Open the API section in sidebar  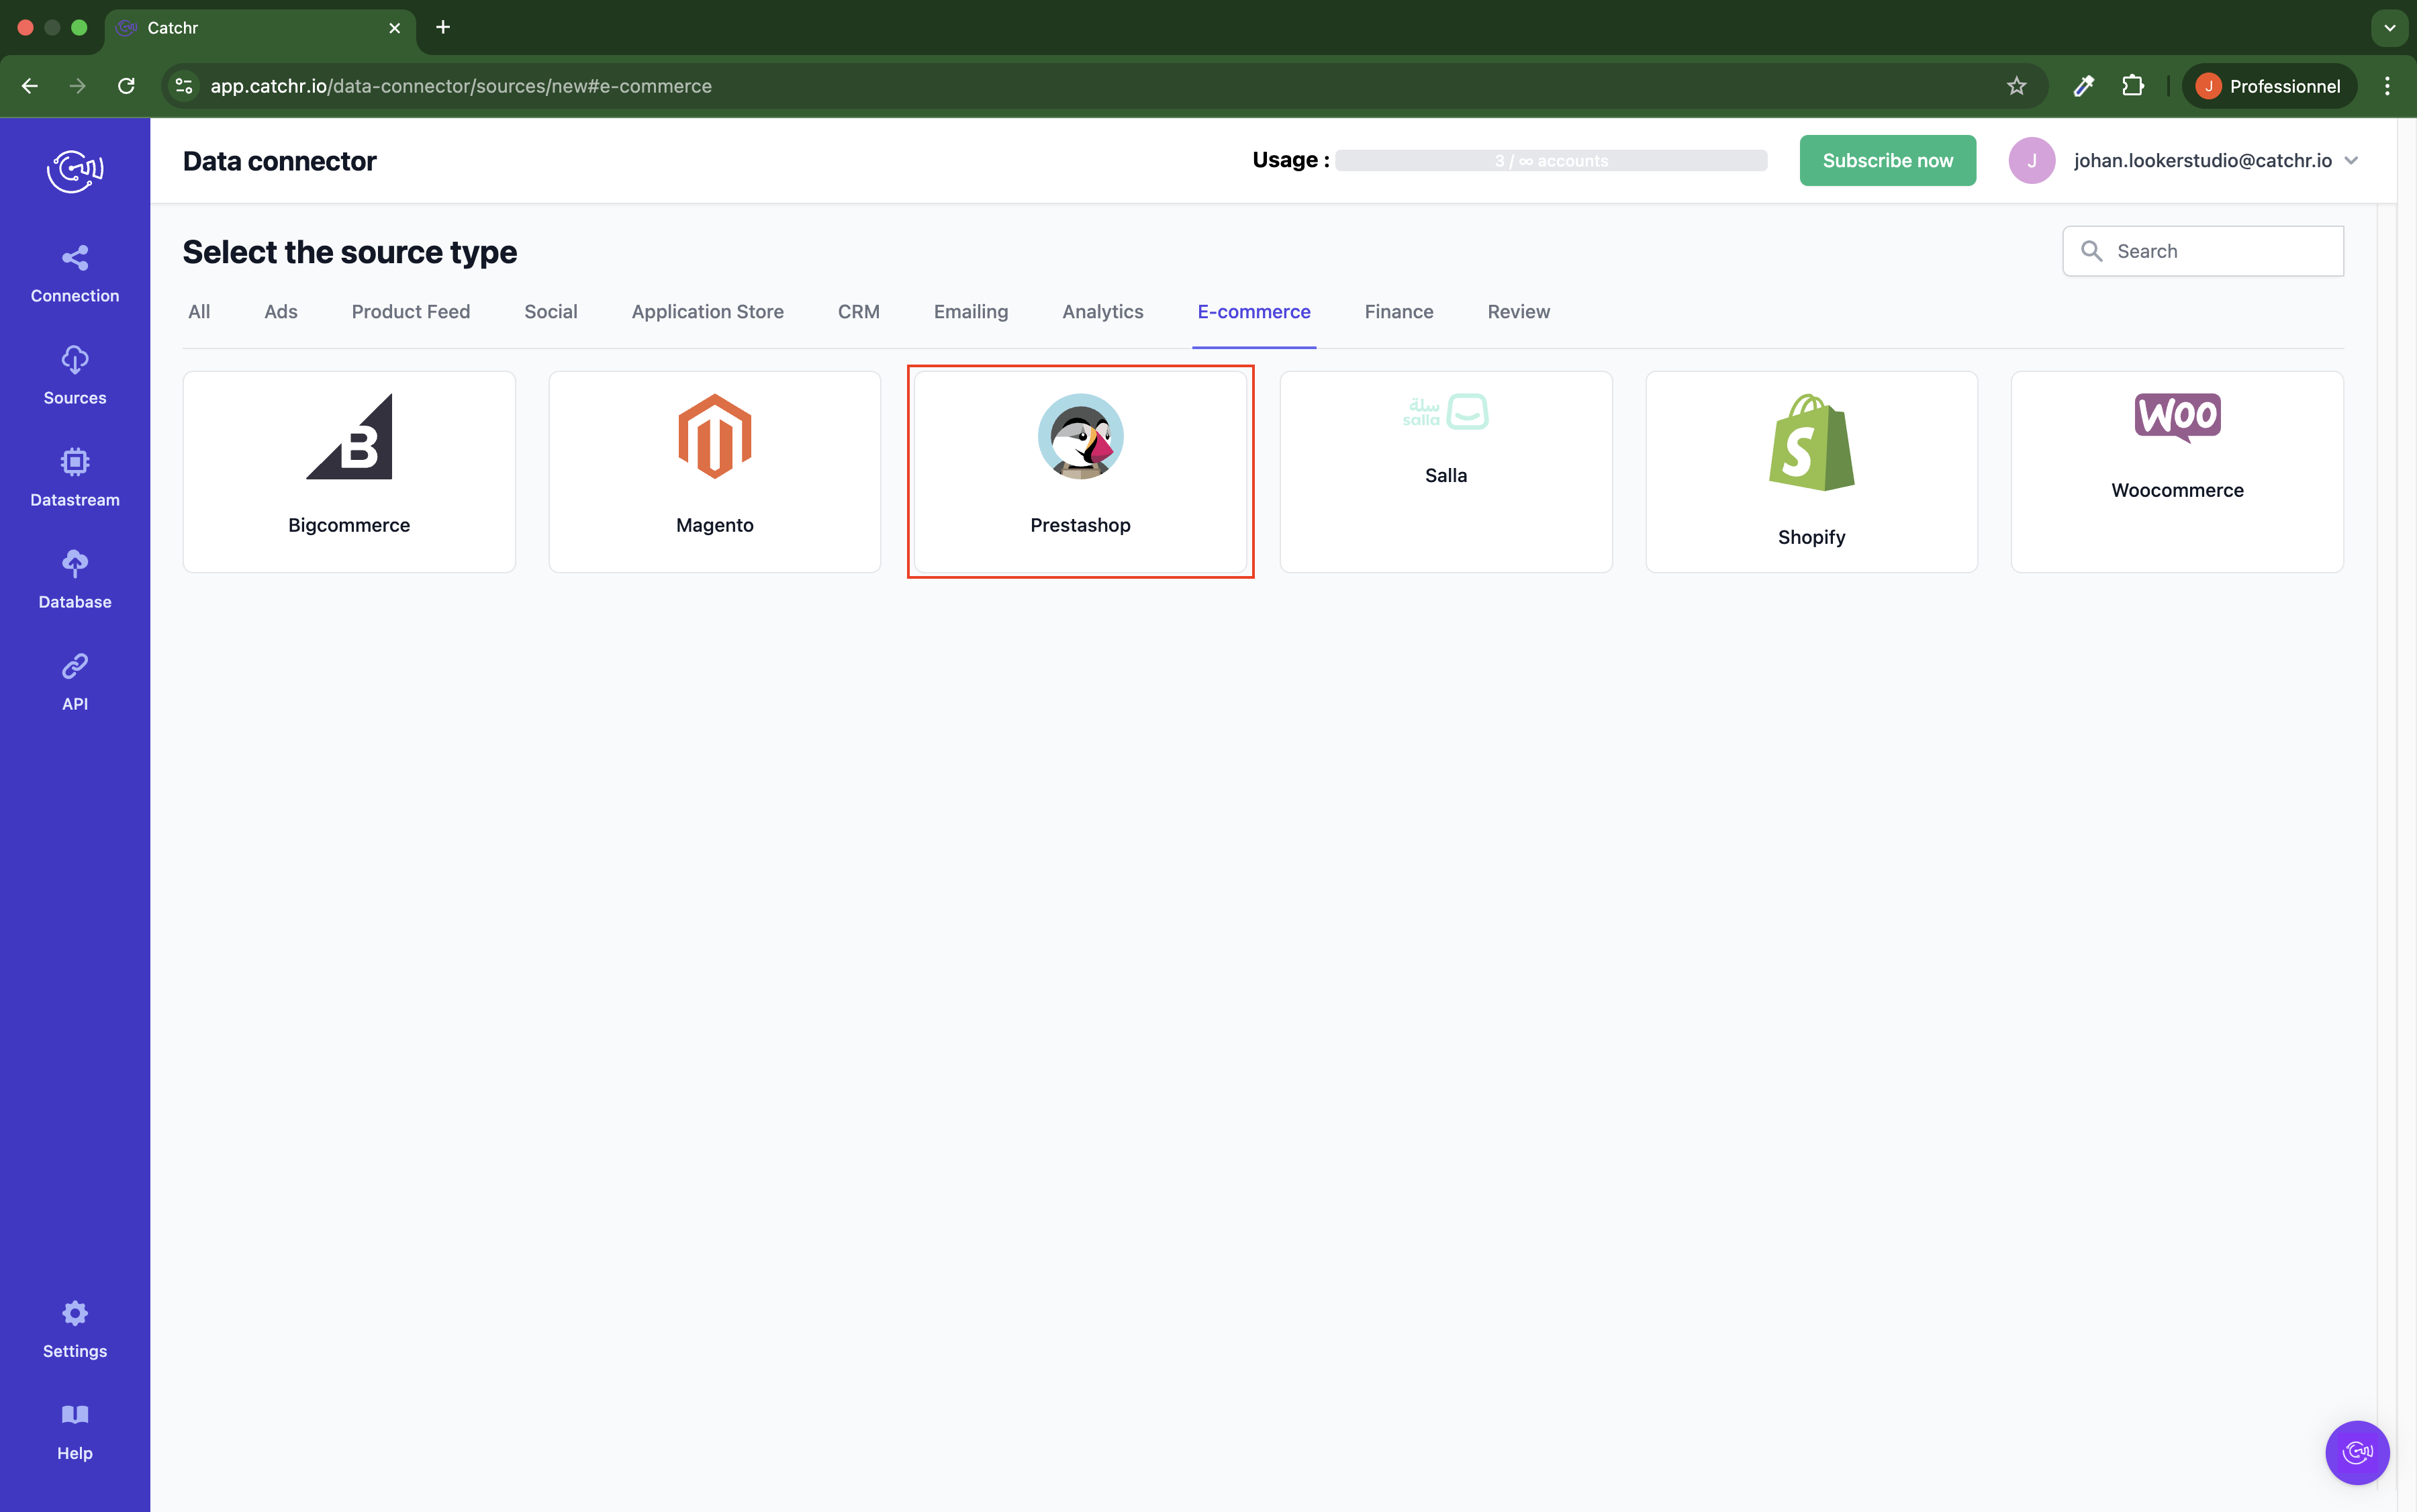(x=75, y=682)
